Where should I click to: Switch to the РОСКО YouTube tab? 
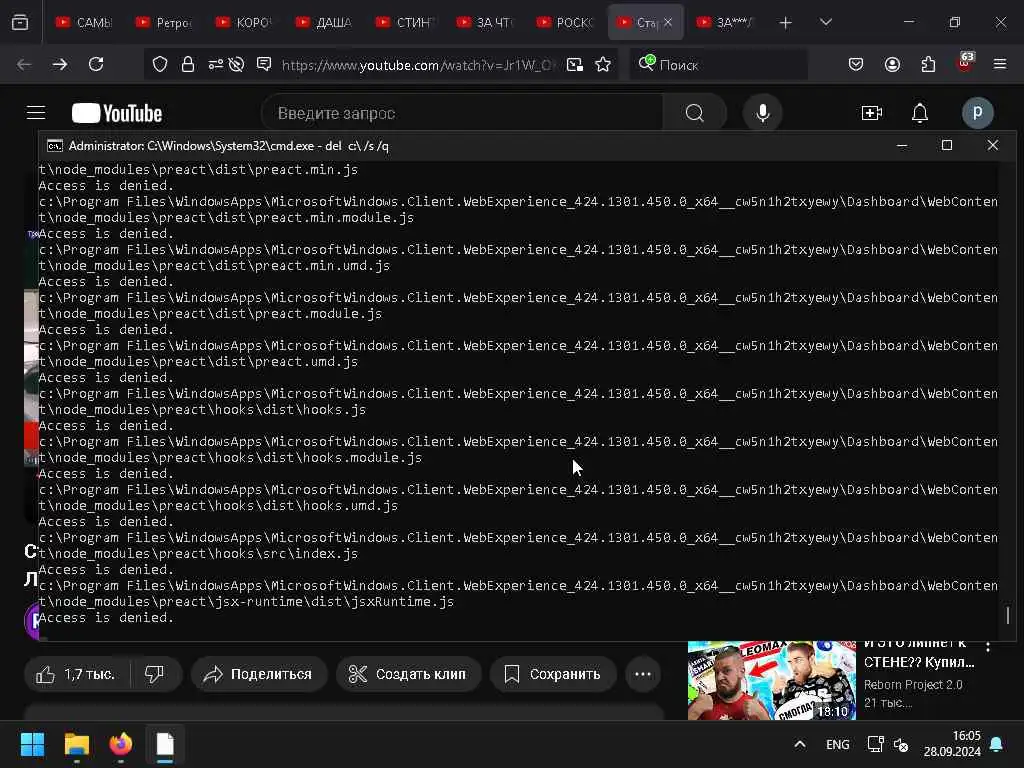(x=565, y=22)
